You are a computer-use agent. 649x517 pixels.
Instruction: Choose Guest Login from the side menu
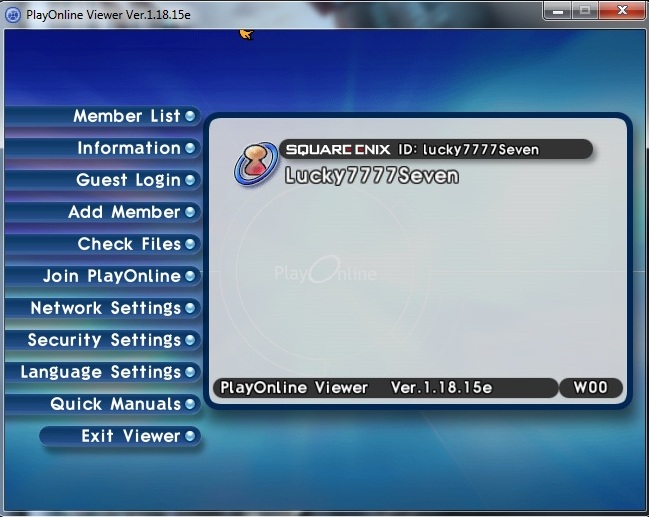click(128, 180)
